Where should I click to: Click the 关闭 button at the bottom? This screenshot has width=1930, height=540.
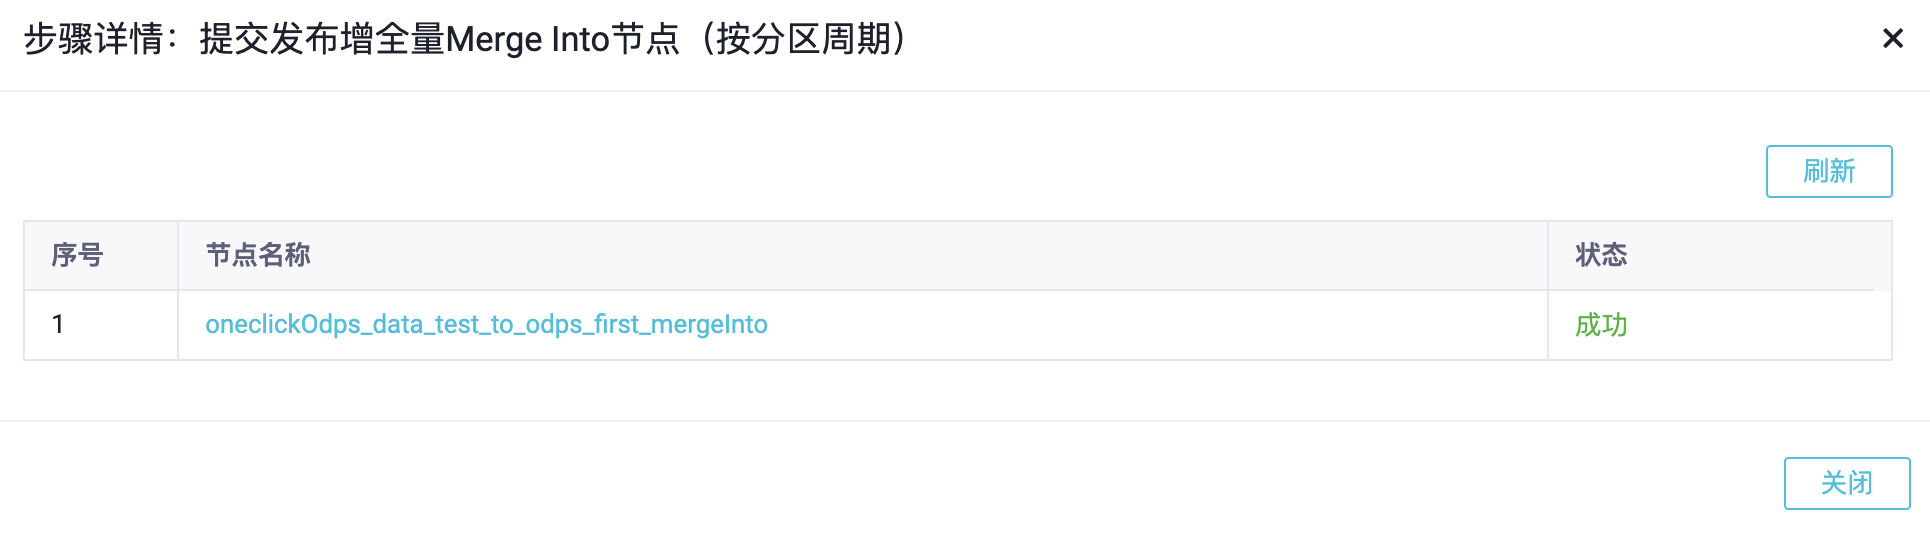[1846, 483]
